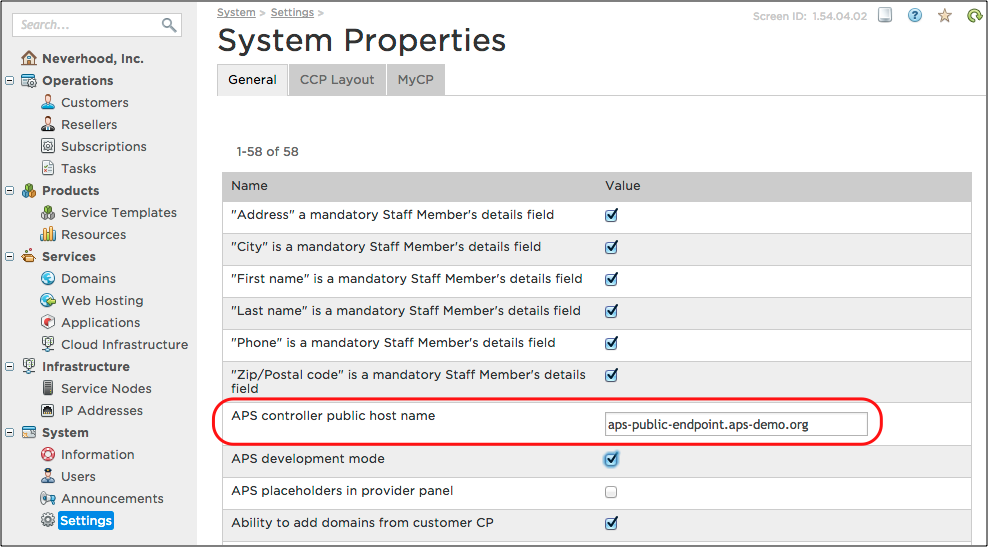This screenshot has width=988, height=547.
Task: Click the help question mark icon
Action: [x=915, y=16]
